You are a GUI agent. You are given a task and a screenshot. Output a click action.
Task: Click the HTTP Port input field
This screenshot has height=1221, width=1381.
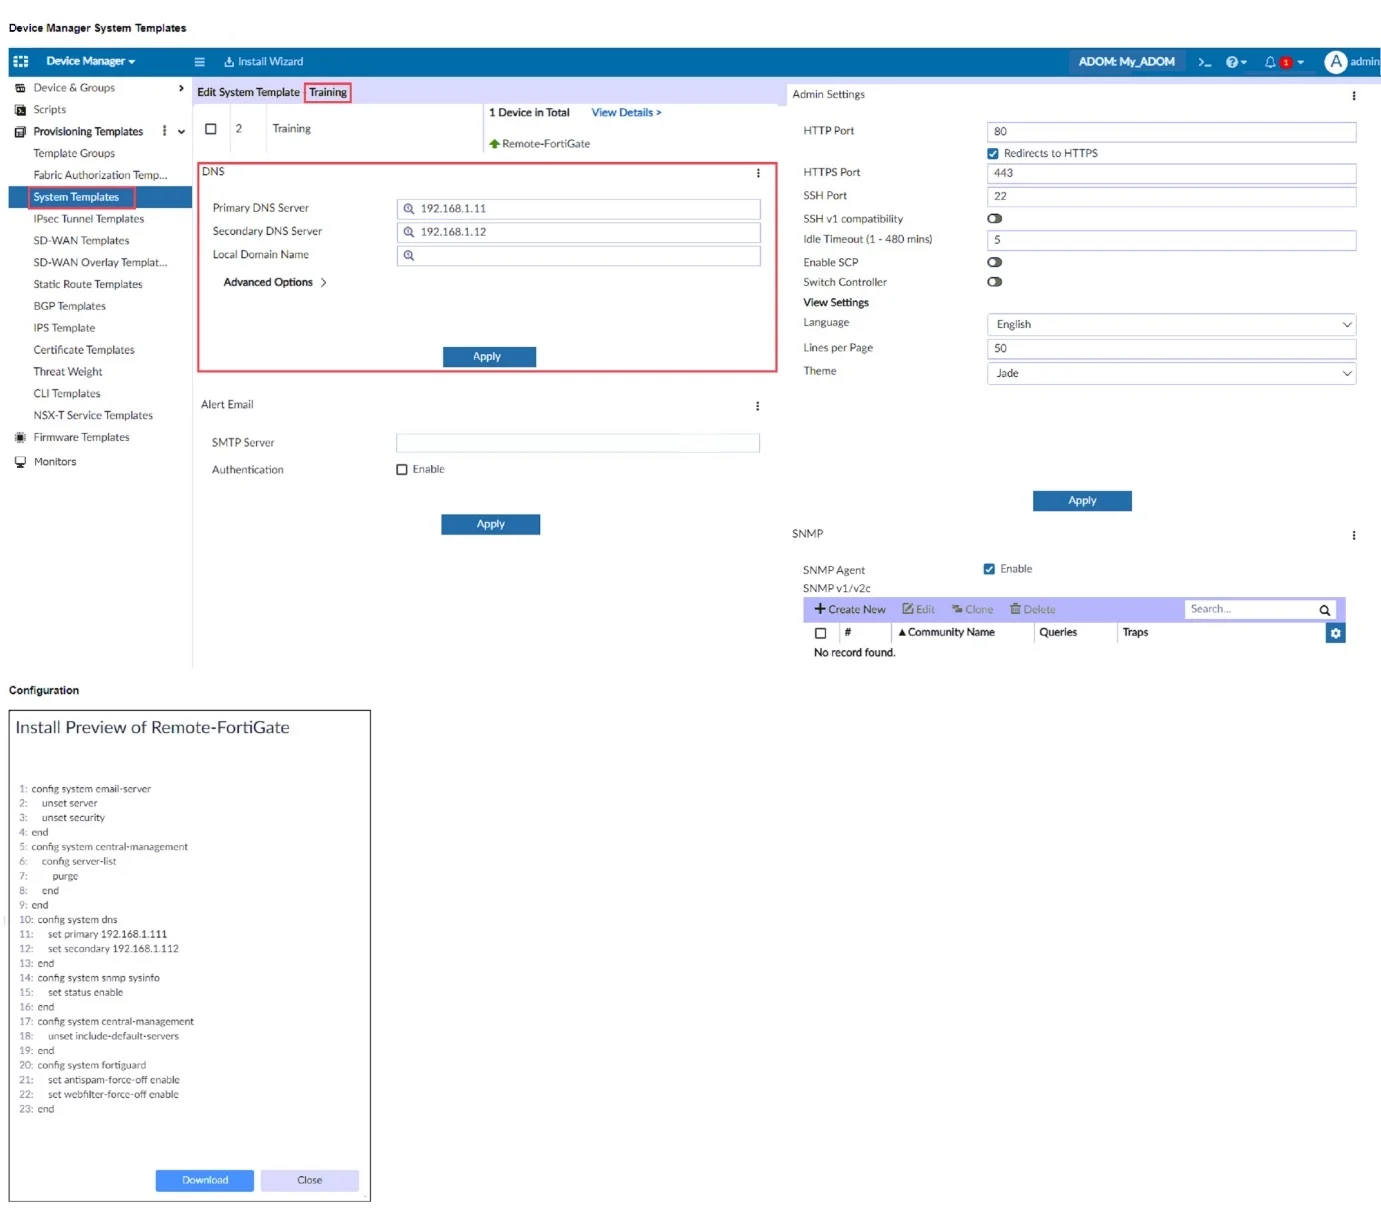coord(1171,132)
